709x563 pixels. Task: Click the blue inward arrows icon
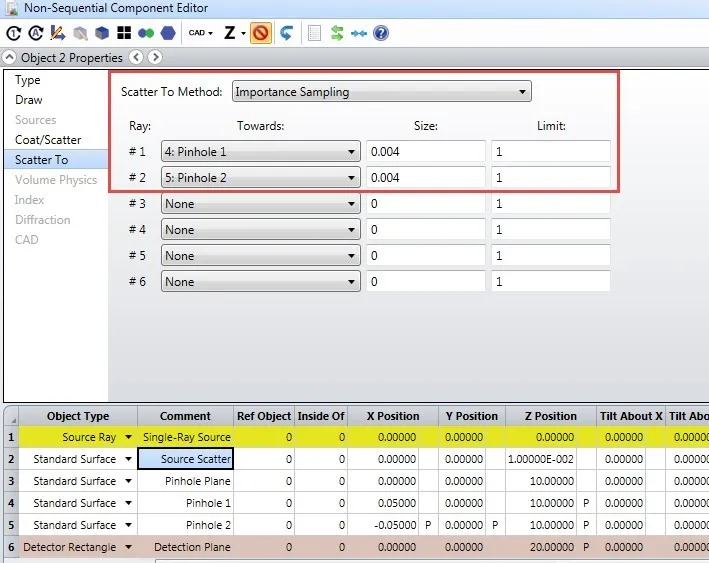tap(359, 33)
